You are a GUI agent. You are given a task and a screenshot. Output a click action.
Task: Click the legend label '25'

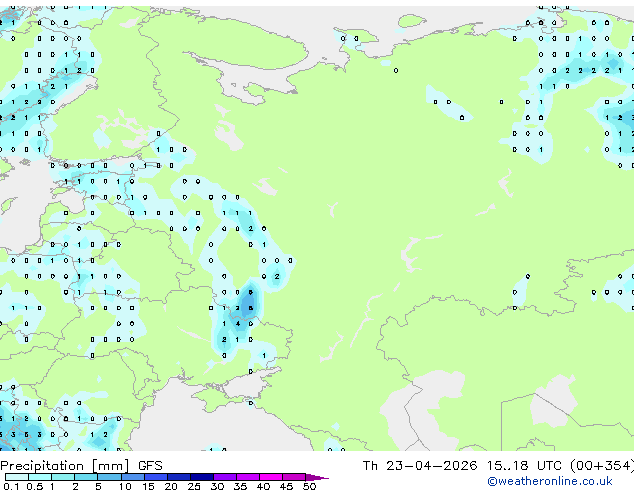(x=194, y=486)
